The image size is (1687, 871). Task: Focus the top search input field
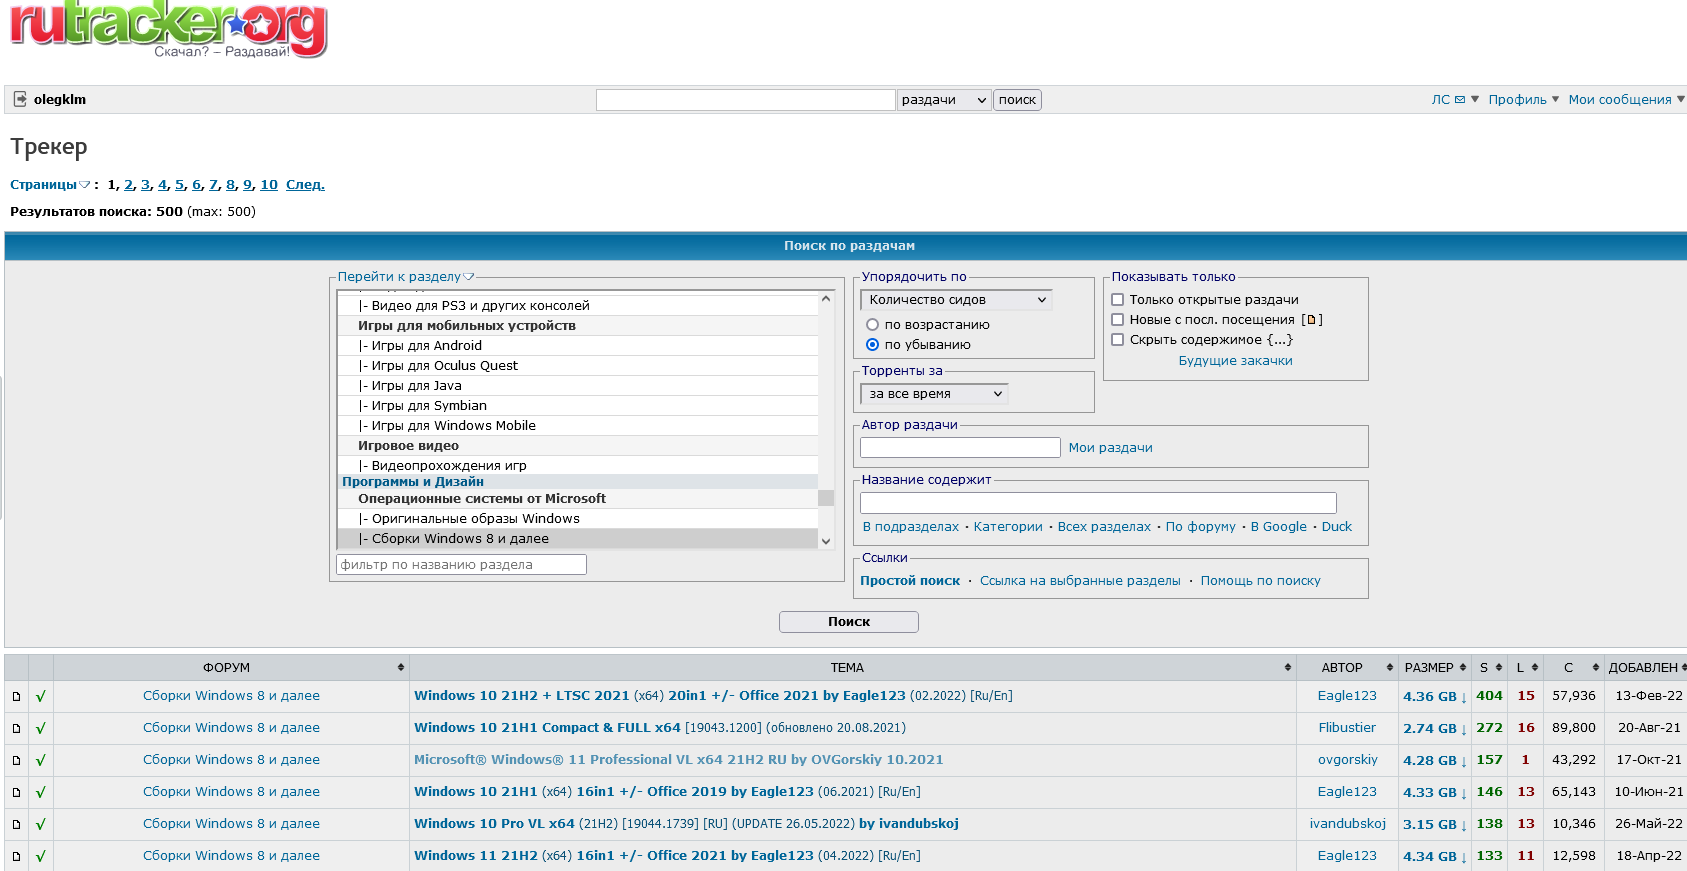click(x=746, y=100)
